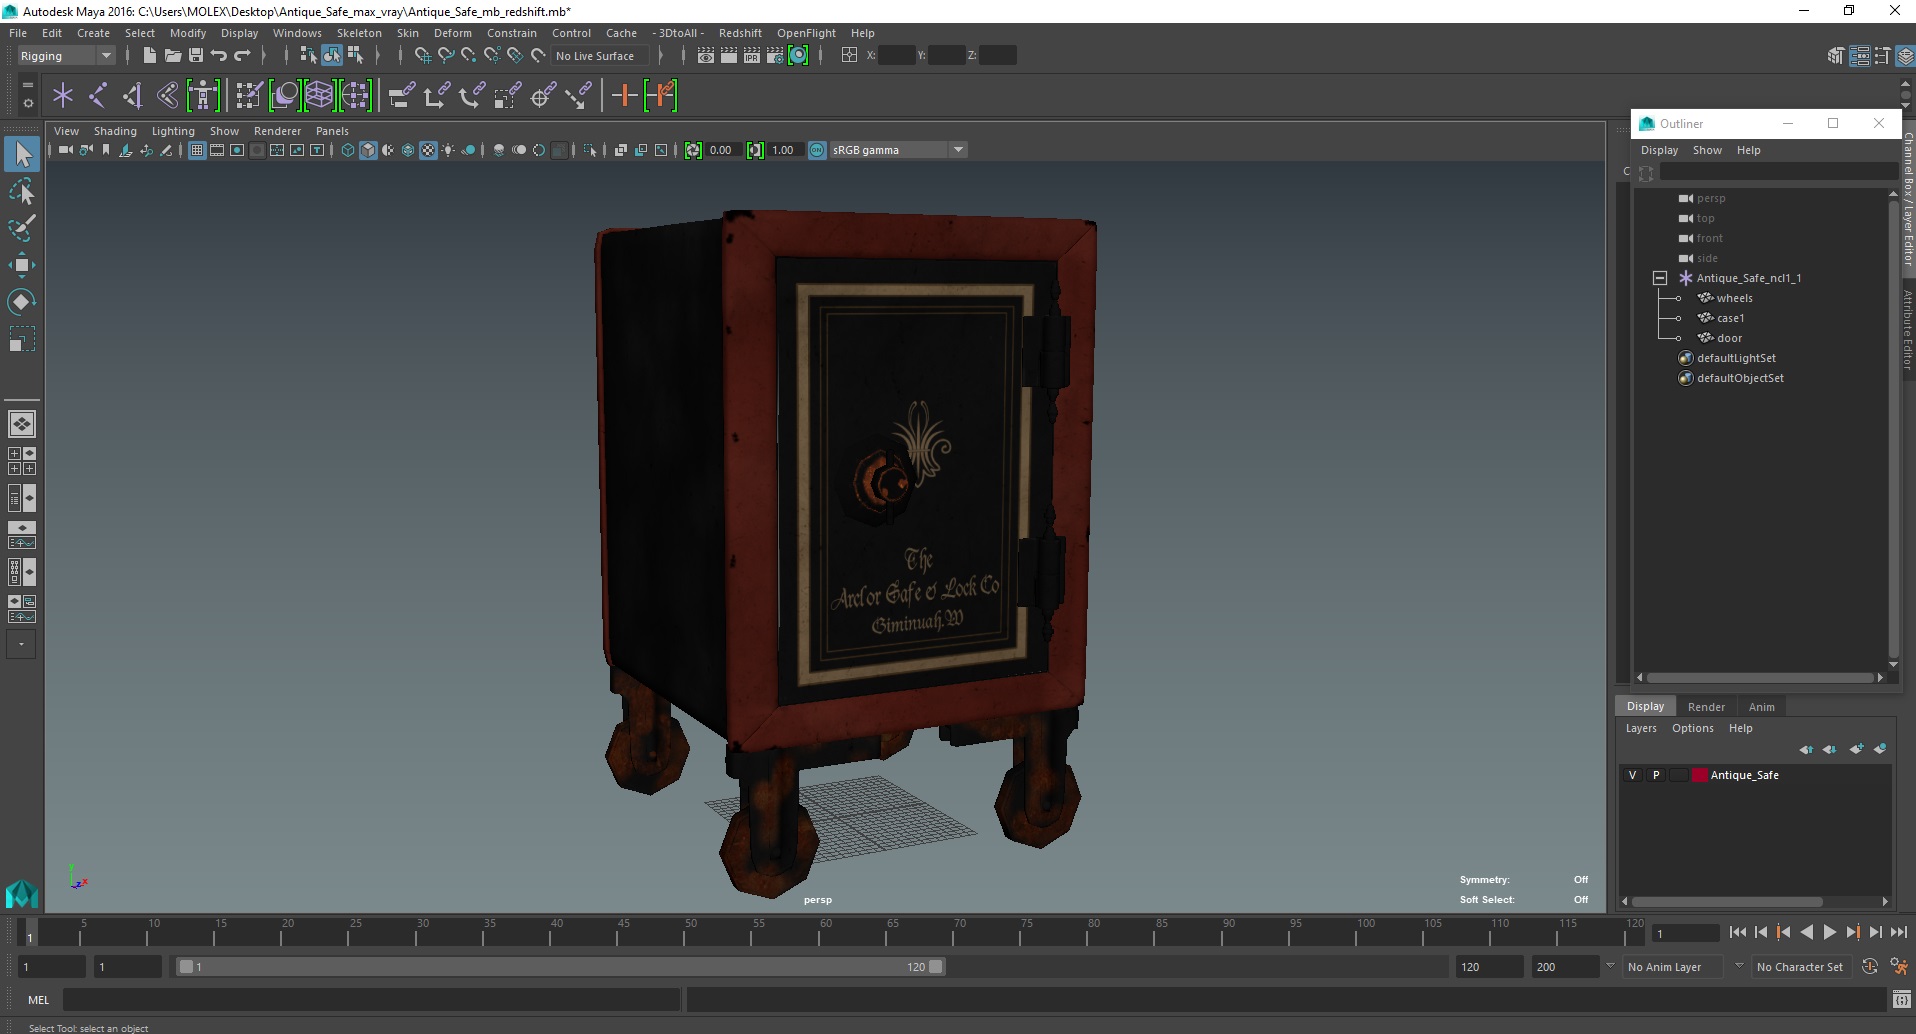1916x1034 pixels.
Task: Activate the Joint tool on shelf
Action: (x=98, y=95)
